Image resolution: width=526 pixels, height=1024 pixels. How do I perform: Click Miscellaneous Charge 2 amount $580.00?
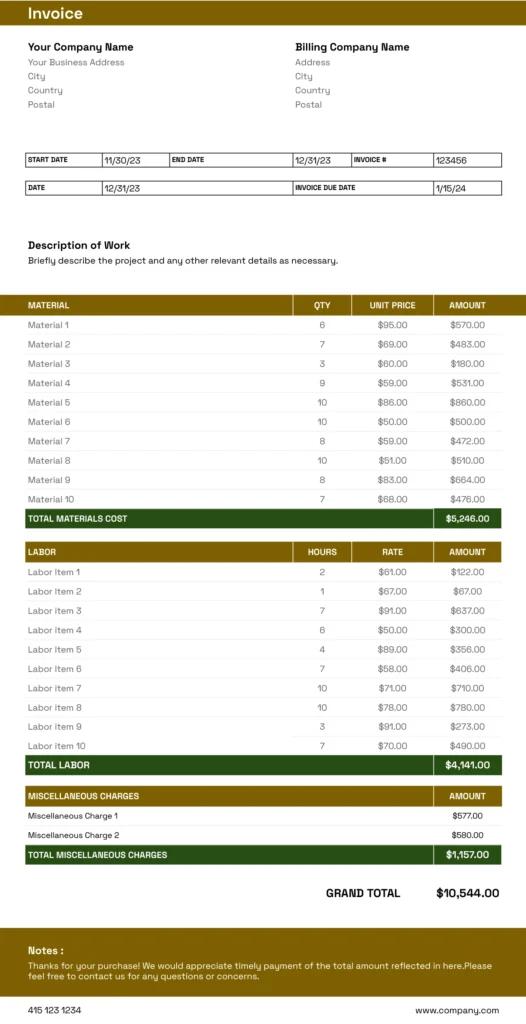pos(467,835)
